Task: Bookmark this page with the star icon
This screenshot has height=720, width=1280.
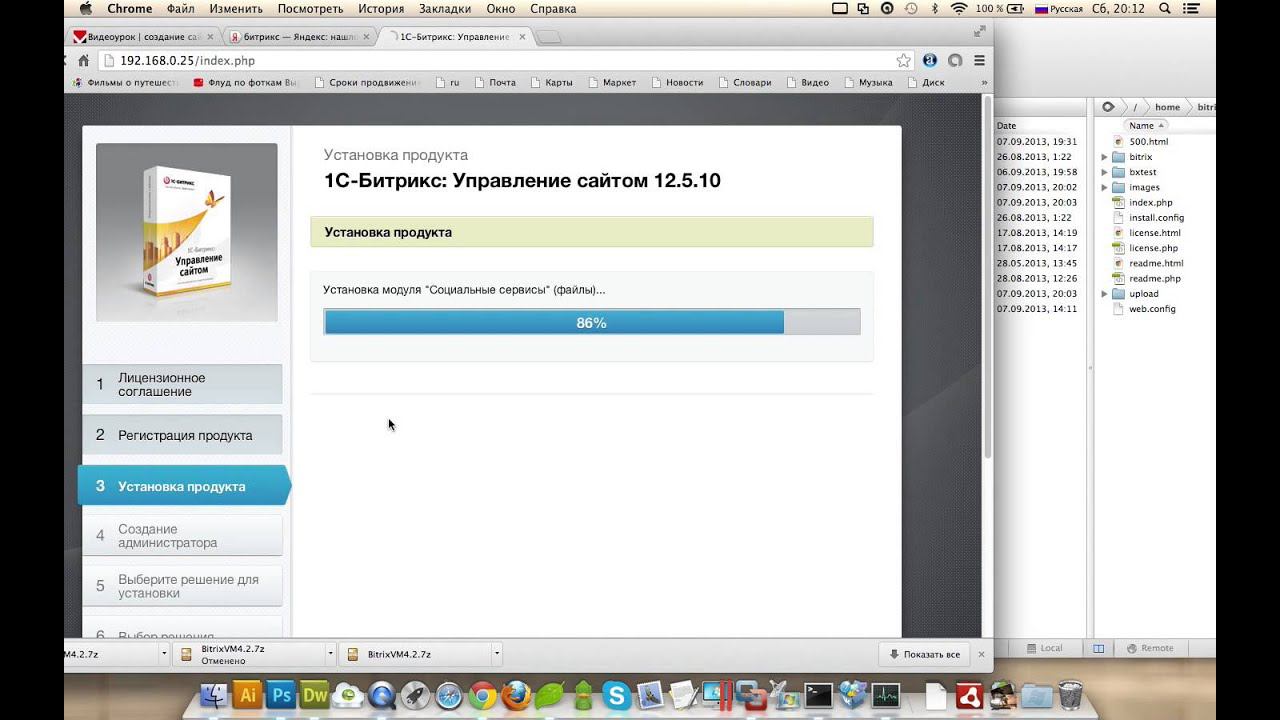Action: [903, 61]
